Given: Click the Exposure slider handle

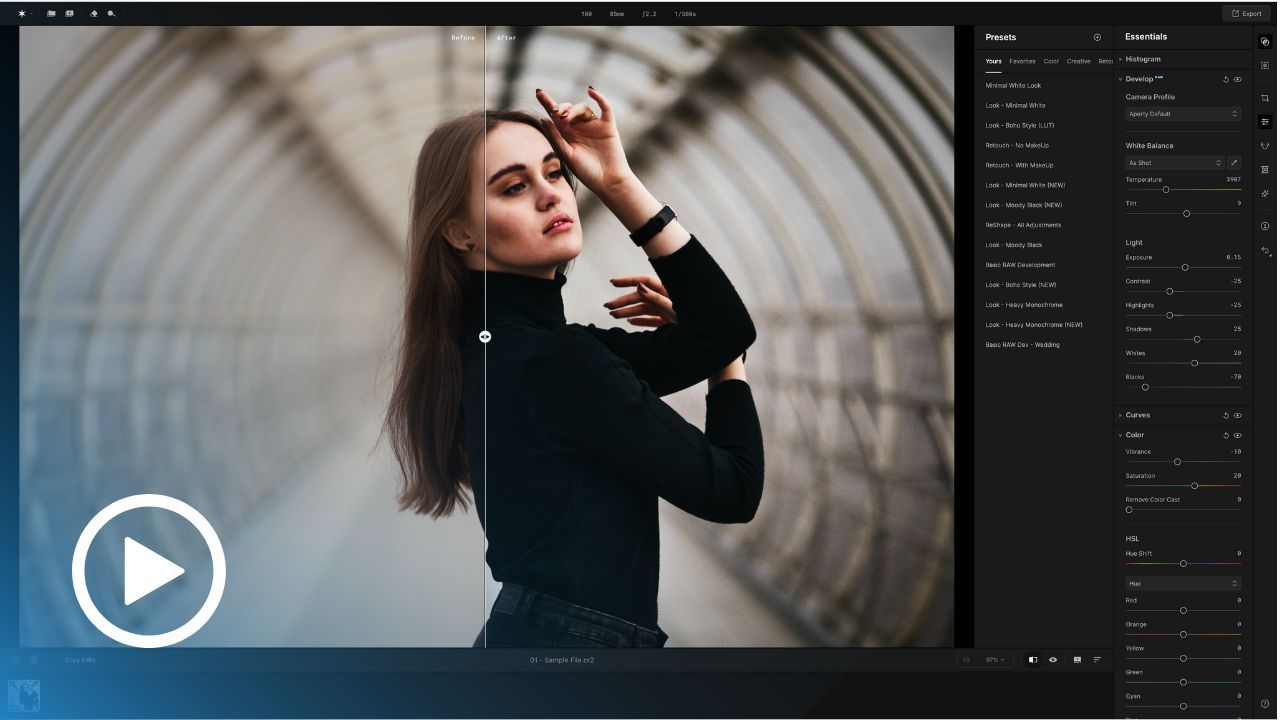Looking at the screenshot, I should tap(1185, 268).
